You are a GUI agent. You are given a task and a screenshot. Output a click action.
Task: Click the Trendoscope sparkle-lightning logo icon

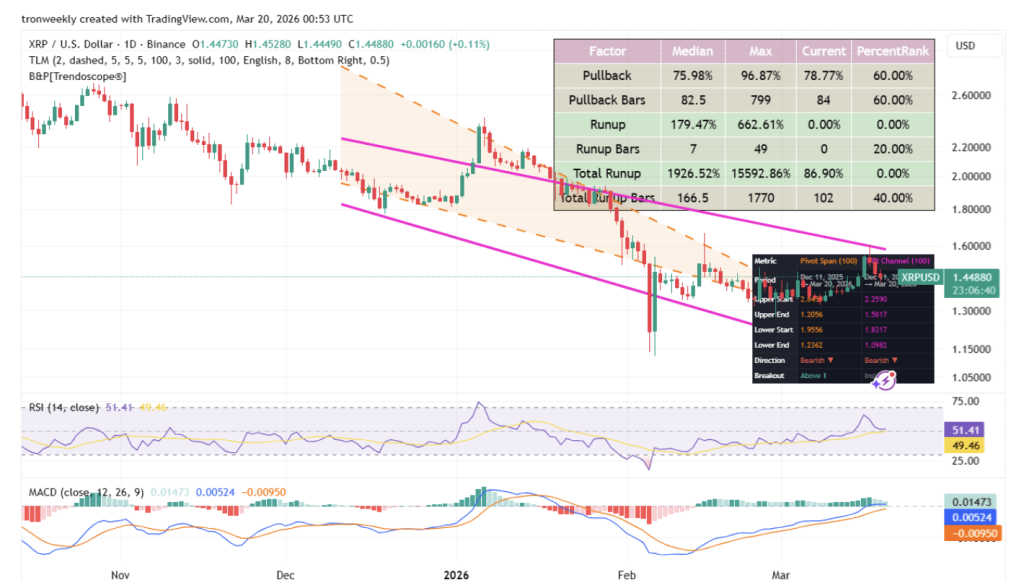coord(885,381)
